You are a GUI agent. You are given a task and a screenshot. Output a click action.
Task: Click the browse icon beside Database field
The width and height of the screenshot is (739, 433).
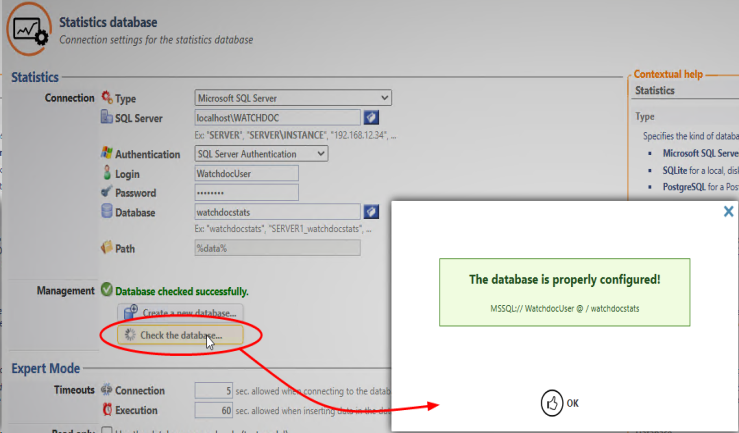point(370,211)
